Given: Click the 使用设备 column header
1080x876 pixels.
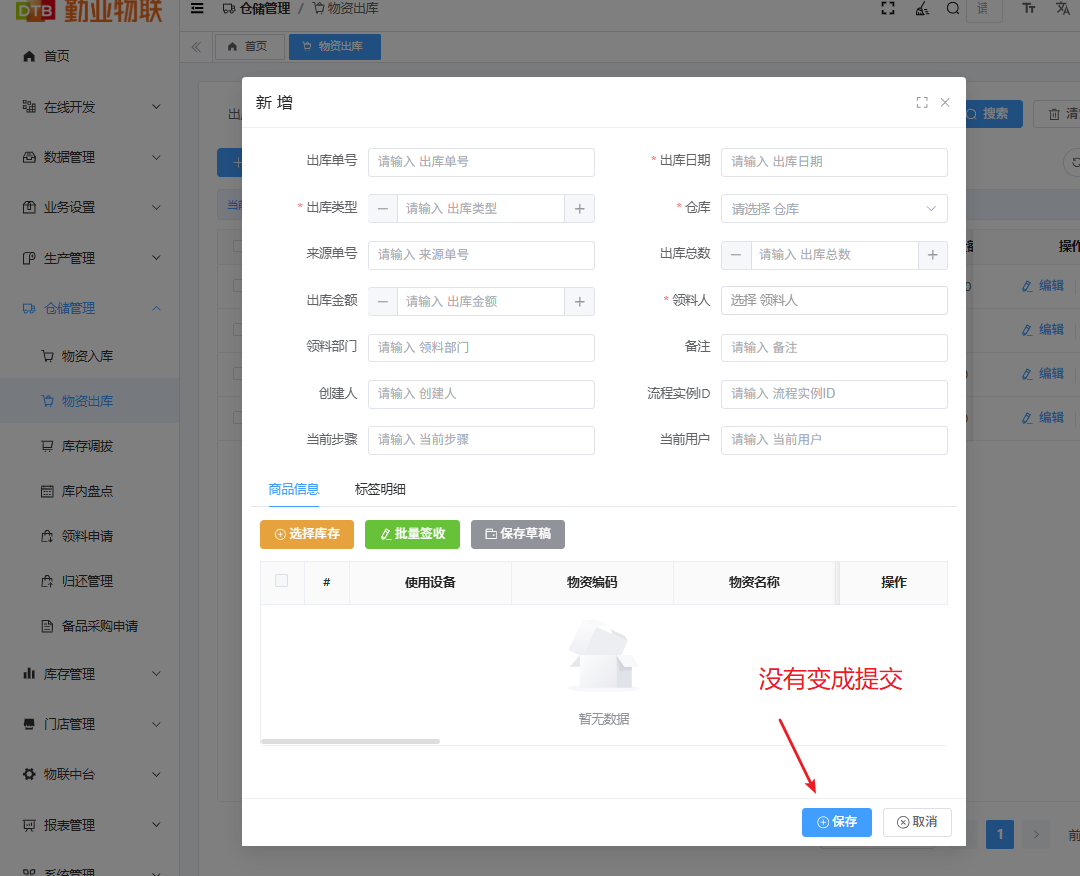Looking at the screenshot, I should [430, 583].
